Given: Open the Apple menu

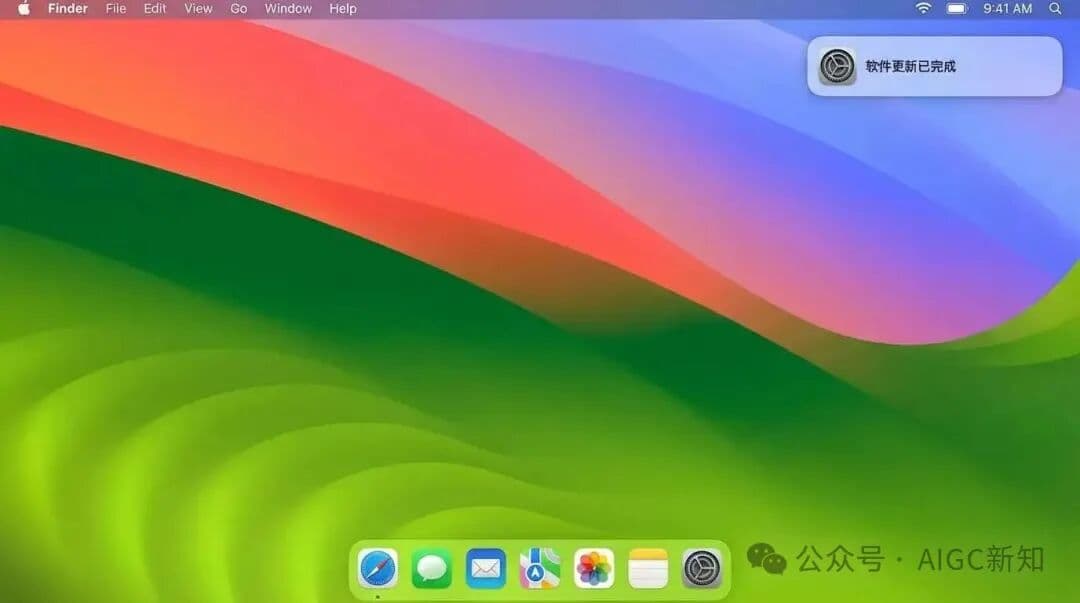Looking at the screenshot, I should click(x=22, y=8).
